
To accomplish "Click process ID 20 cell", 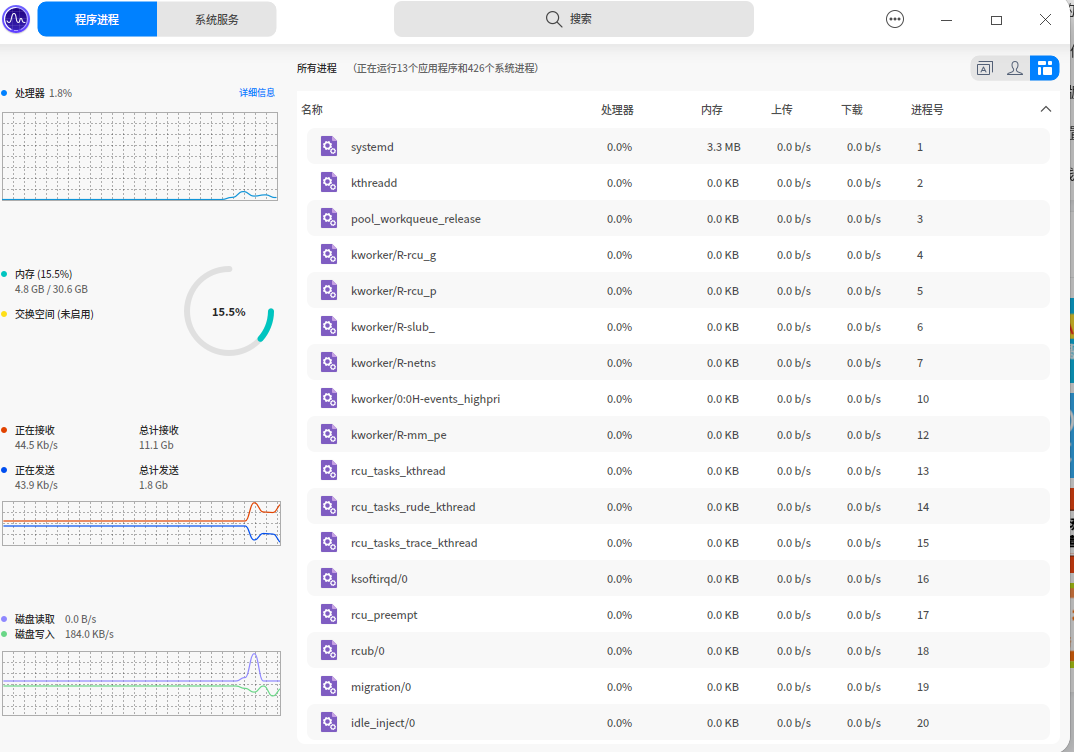I will tap(923, 723).
